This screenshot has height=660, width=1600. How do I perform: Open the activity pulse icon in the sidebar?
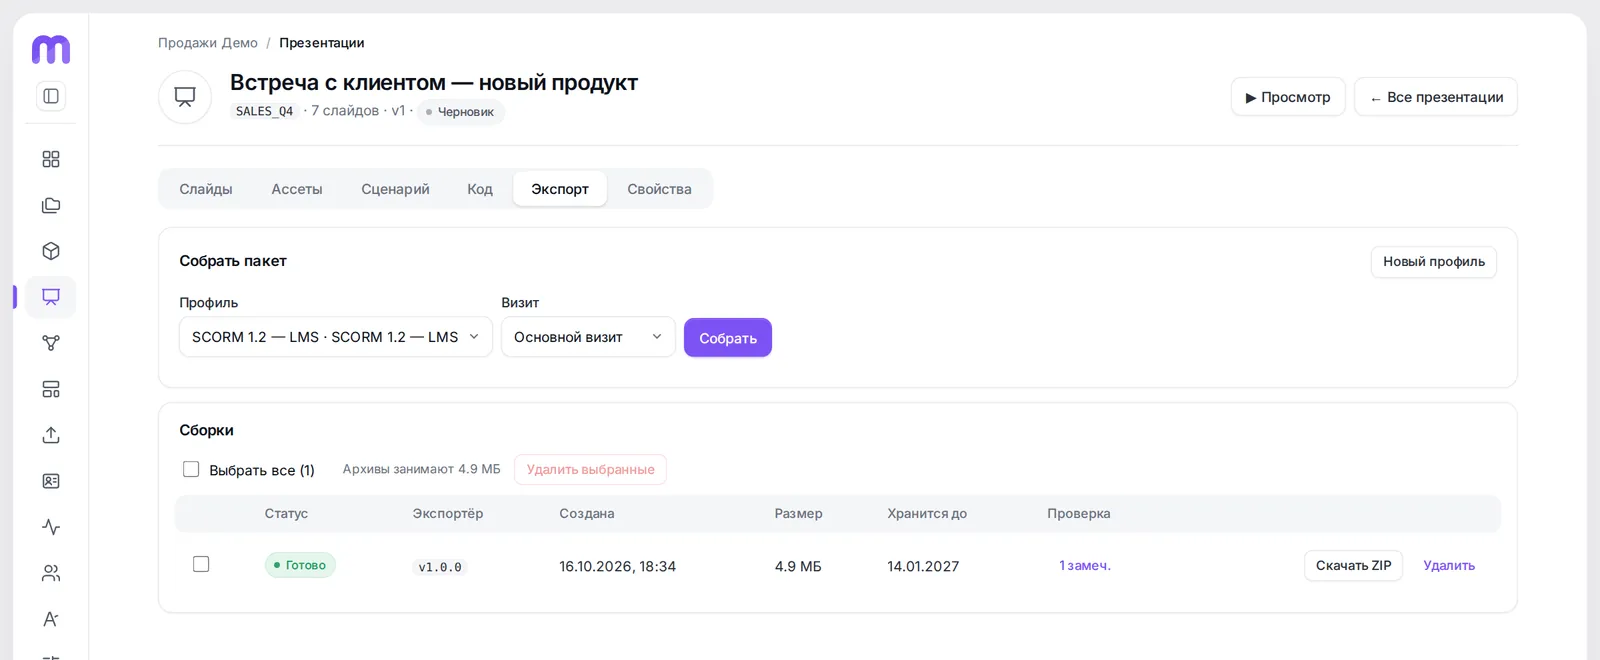click(x=51, y=527)
